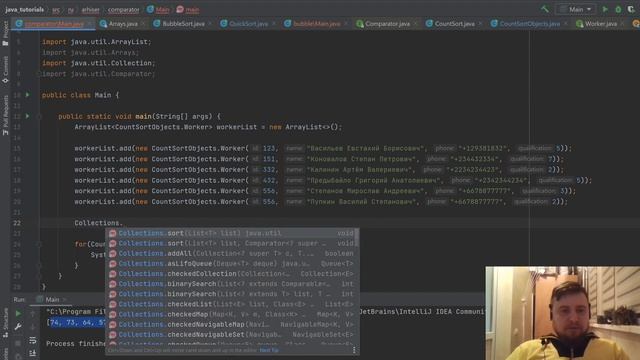Click the highlighted '[74, 73, 64' console output
The width and height of the screenshot is (640, 360).
pyautogui.click(x=76, y=322)
